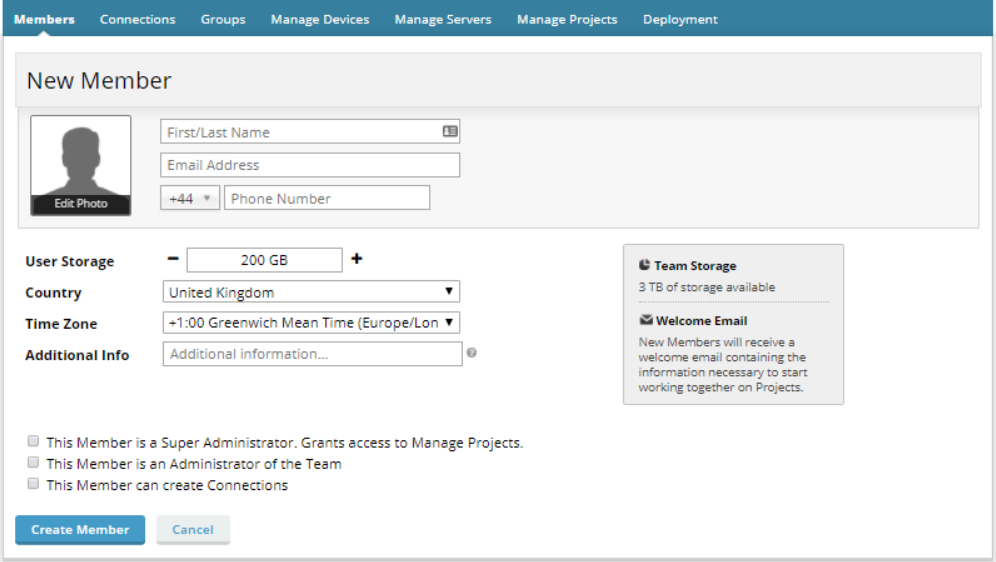The height and width of the screenshot is (562, 996).
Task: Click the '3 TB of storage available' text
Action: pyautogui.click(x=707, y=287)
